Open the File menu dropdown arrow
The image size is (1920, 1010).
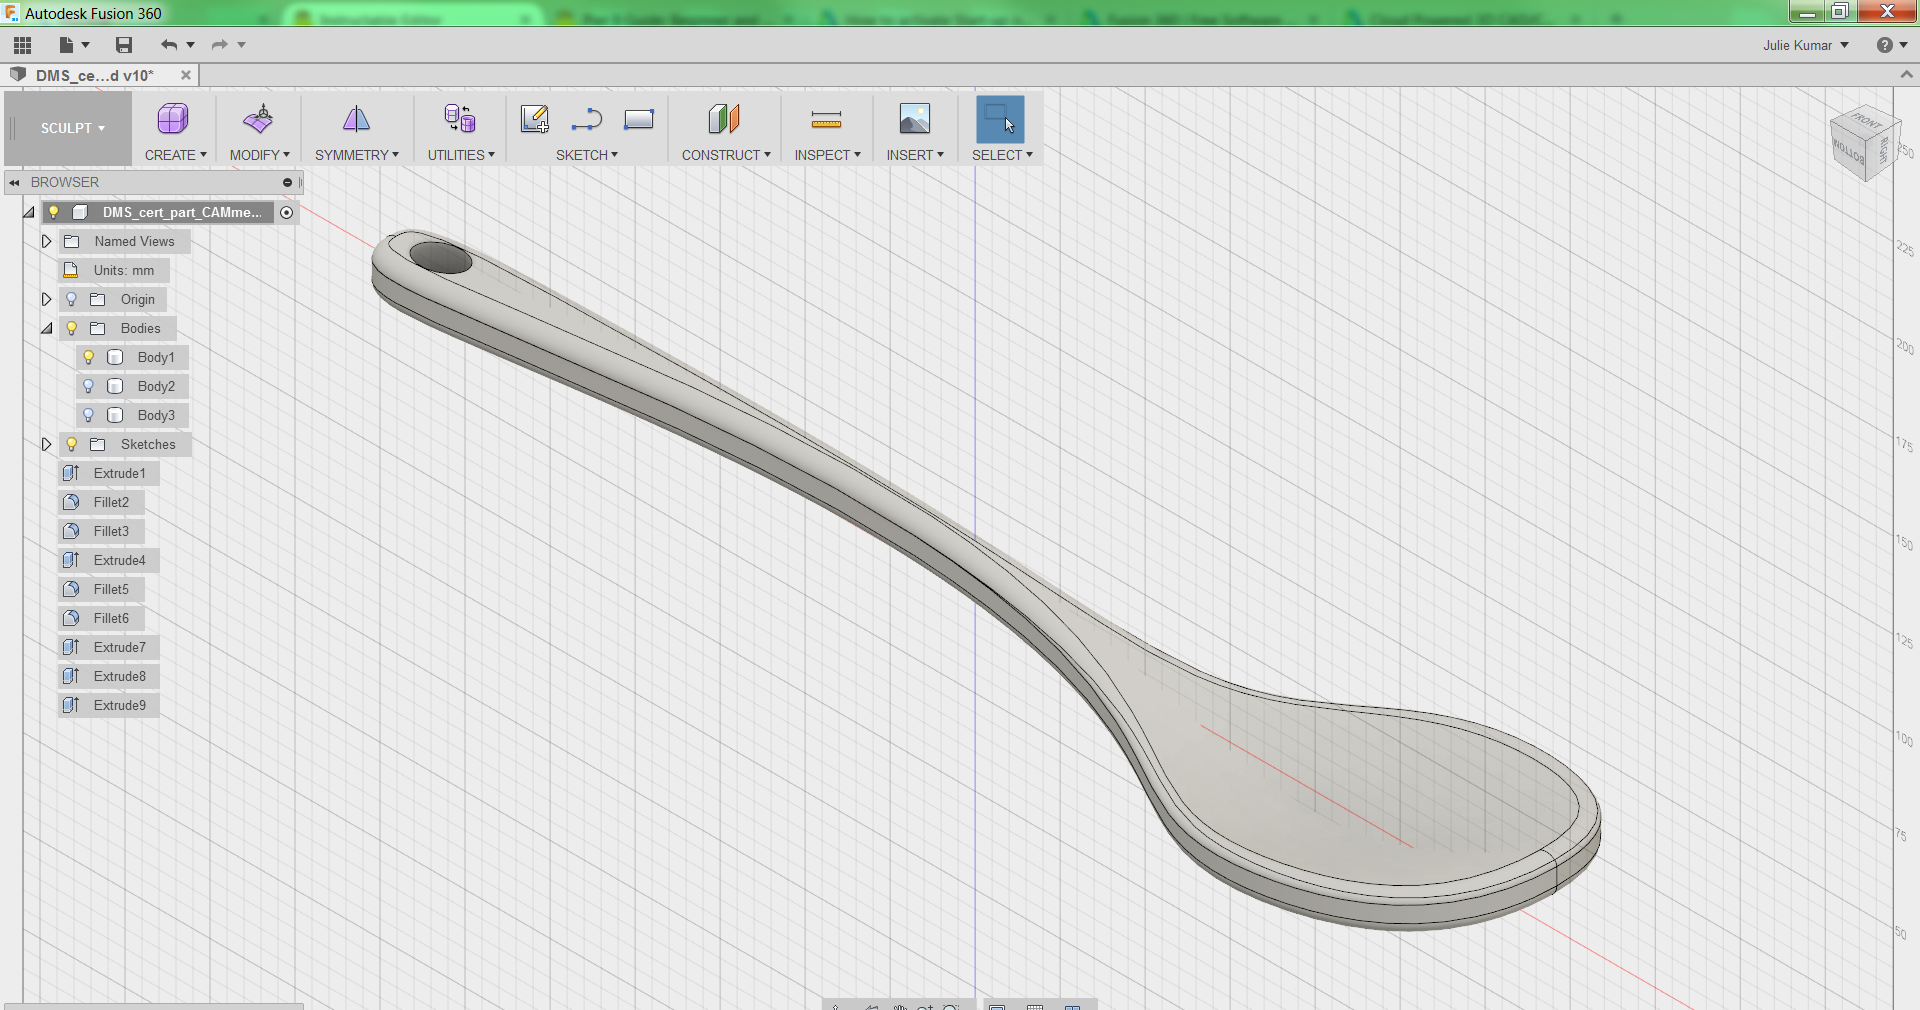click(x=86, y=45)
